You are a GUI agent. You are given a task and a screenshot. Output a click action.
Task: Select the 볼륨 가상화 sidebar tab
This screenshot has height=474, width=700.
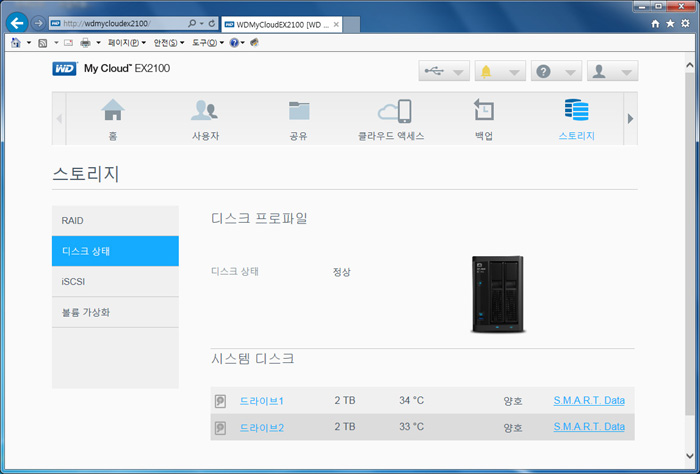[115, 312]
